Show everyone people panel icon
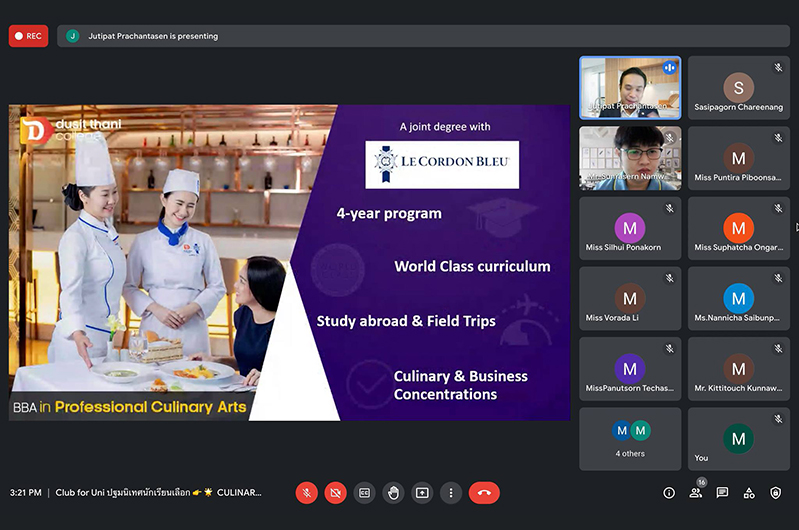Screen dimensions: 799x530 click(696, 493)
